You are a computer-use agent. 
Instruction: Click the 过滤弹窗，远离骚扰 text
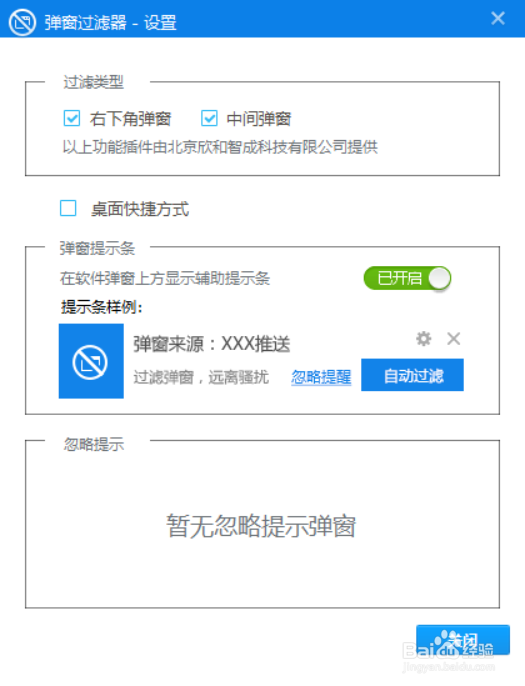pos(201,377)
